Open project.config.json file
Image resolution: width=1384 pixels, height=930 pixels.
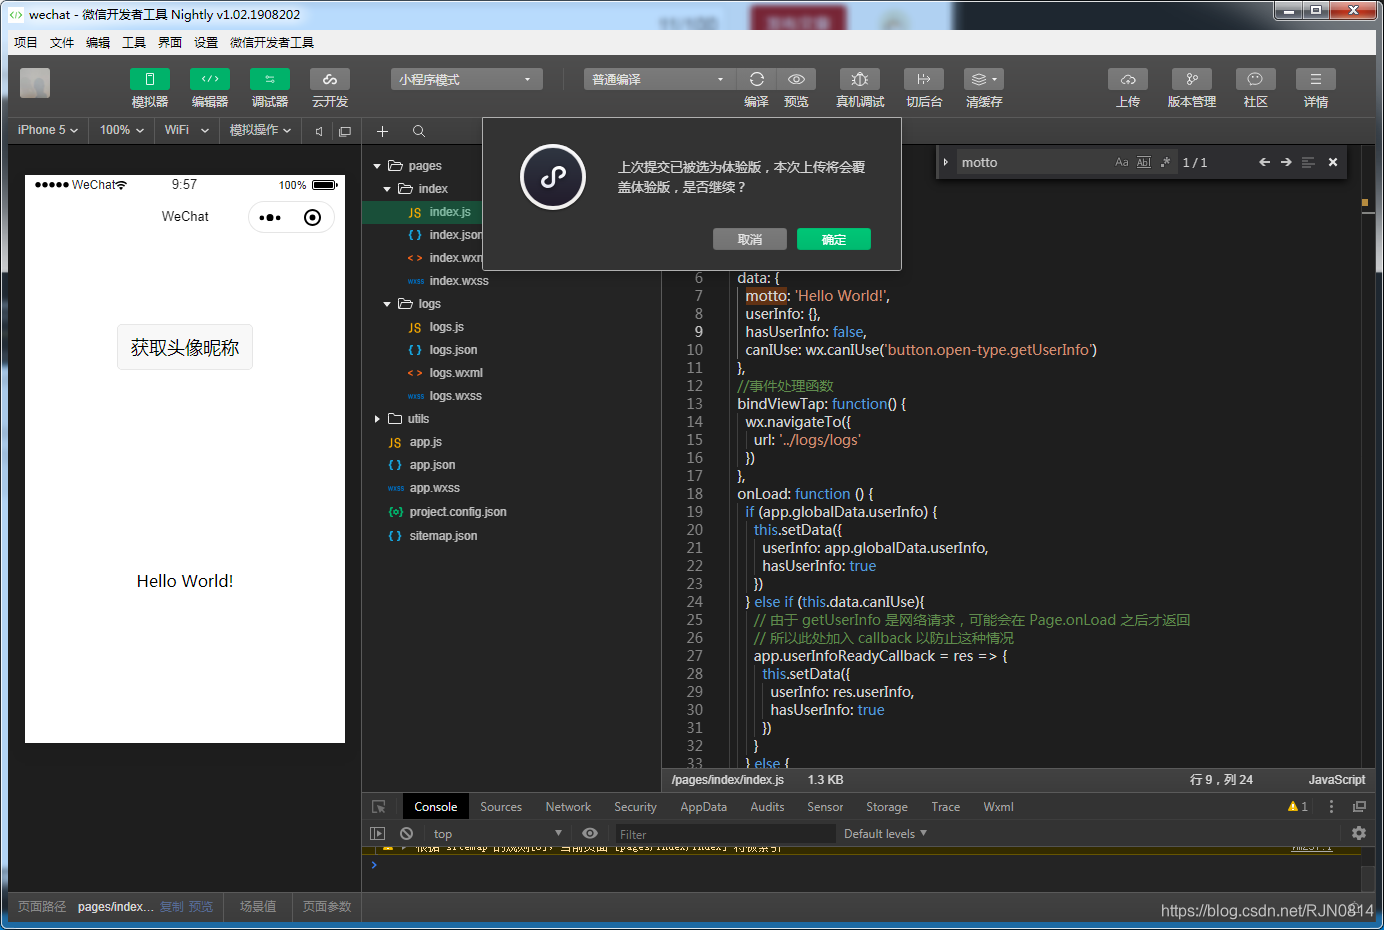click(x=458, y=512)
